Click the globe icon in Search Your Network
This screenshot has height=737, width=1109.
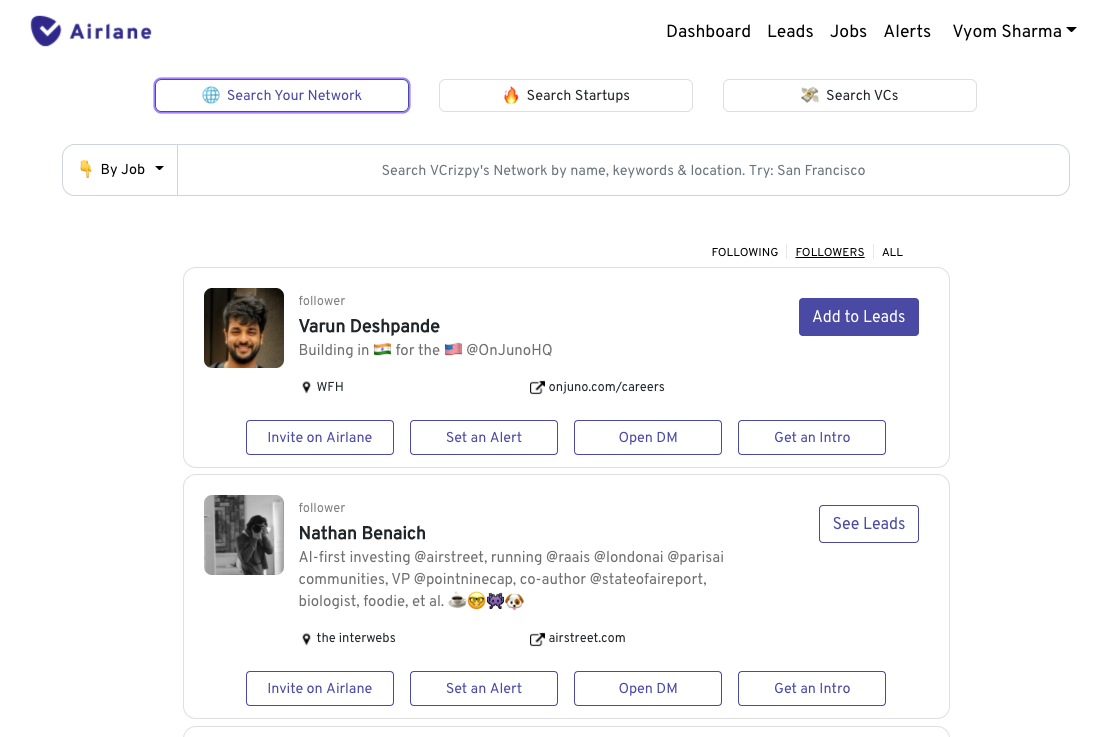[x=211, y=96]
